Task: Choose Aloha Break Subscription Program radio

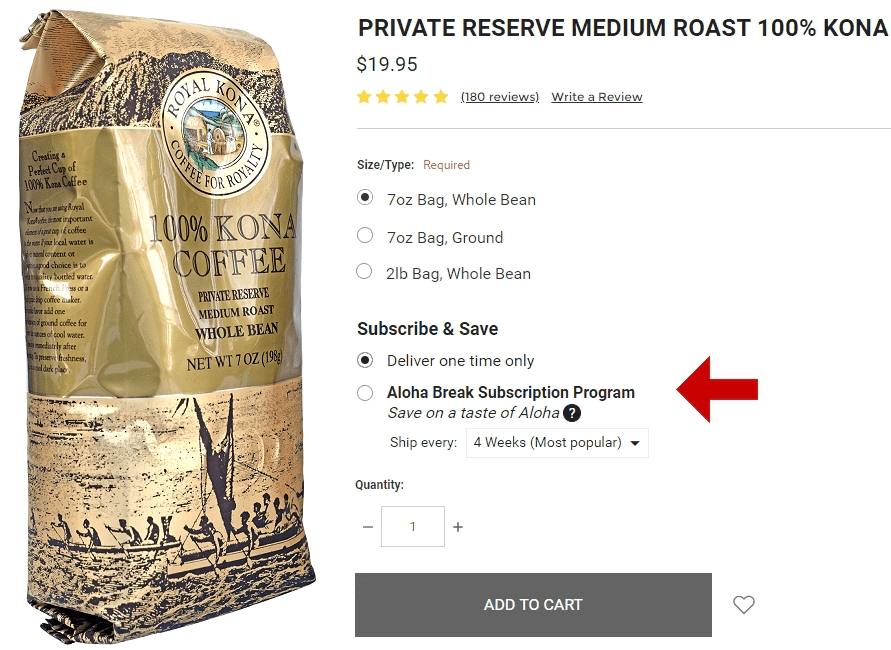Action: pyautogui.click(x=365, y=393)
